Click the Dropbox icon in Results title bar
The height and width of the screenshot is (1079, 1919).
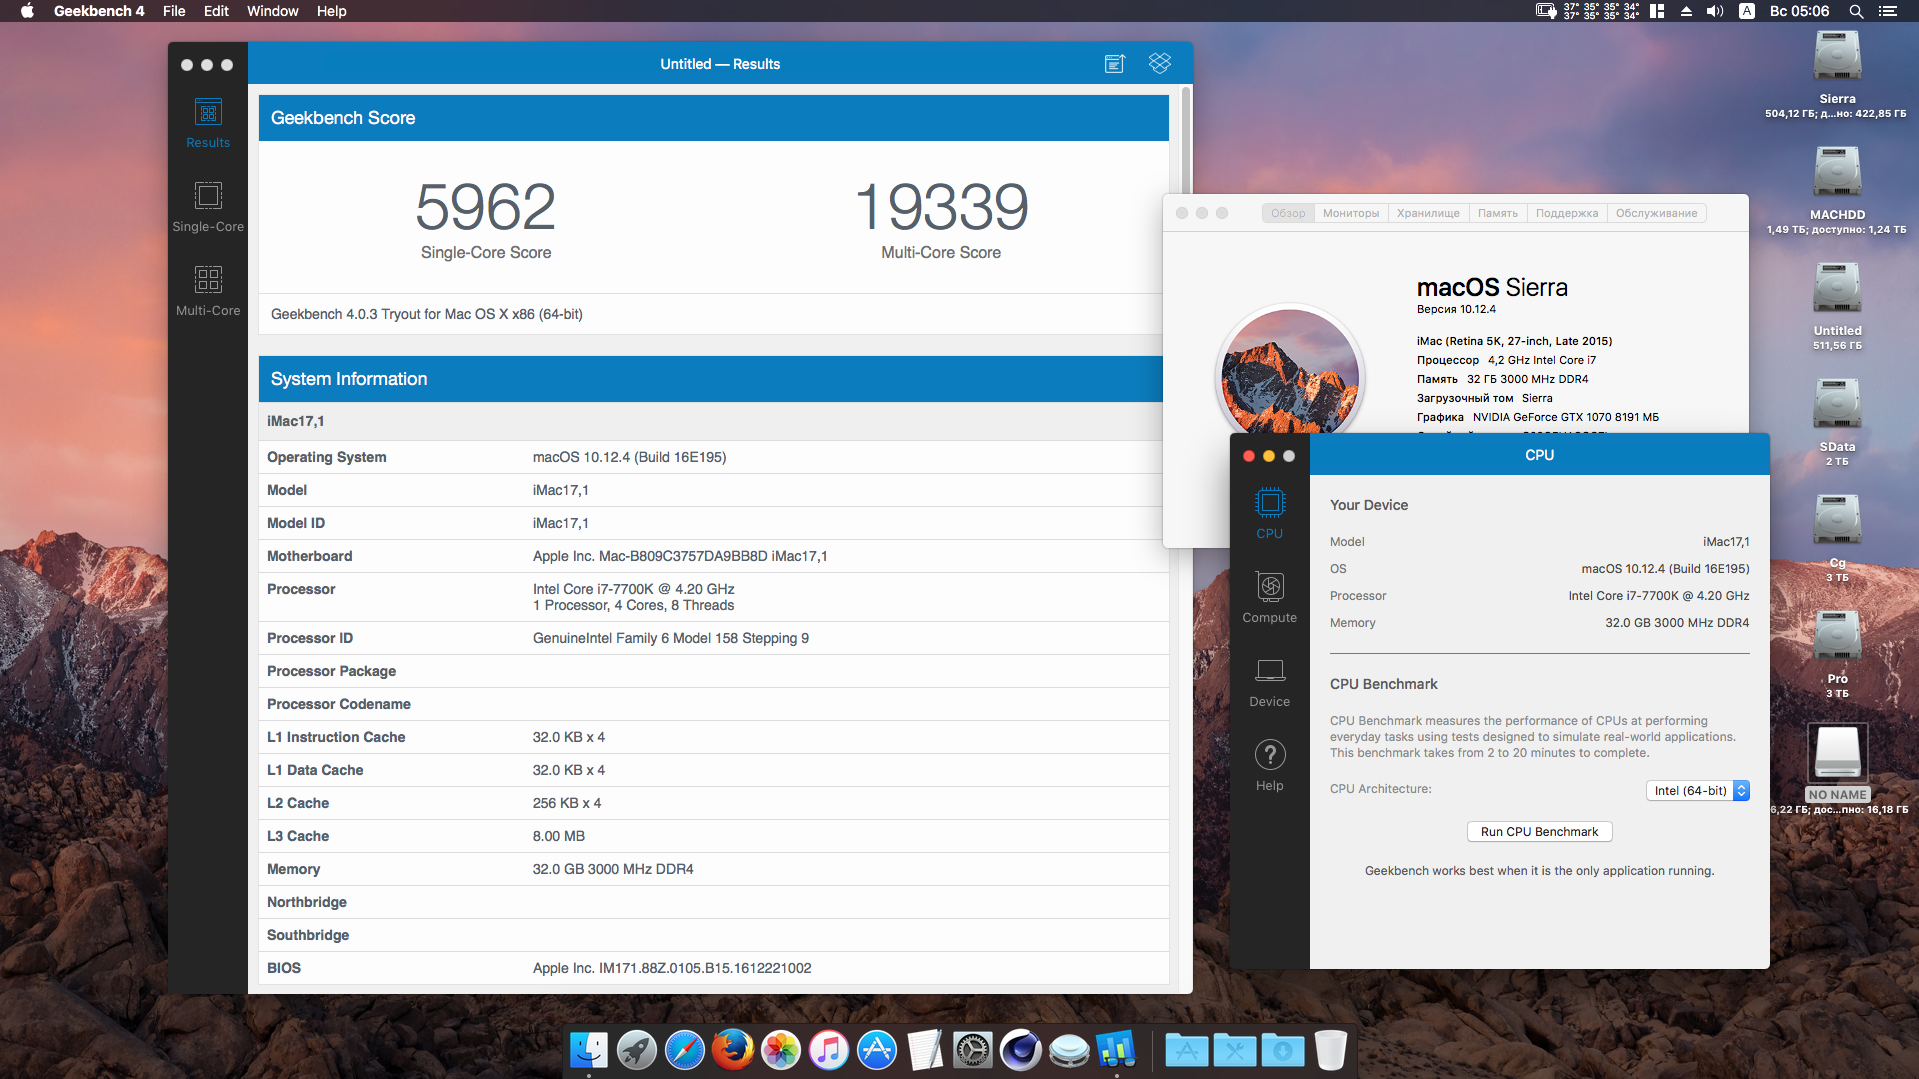pos(1160,63)
